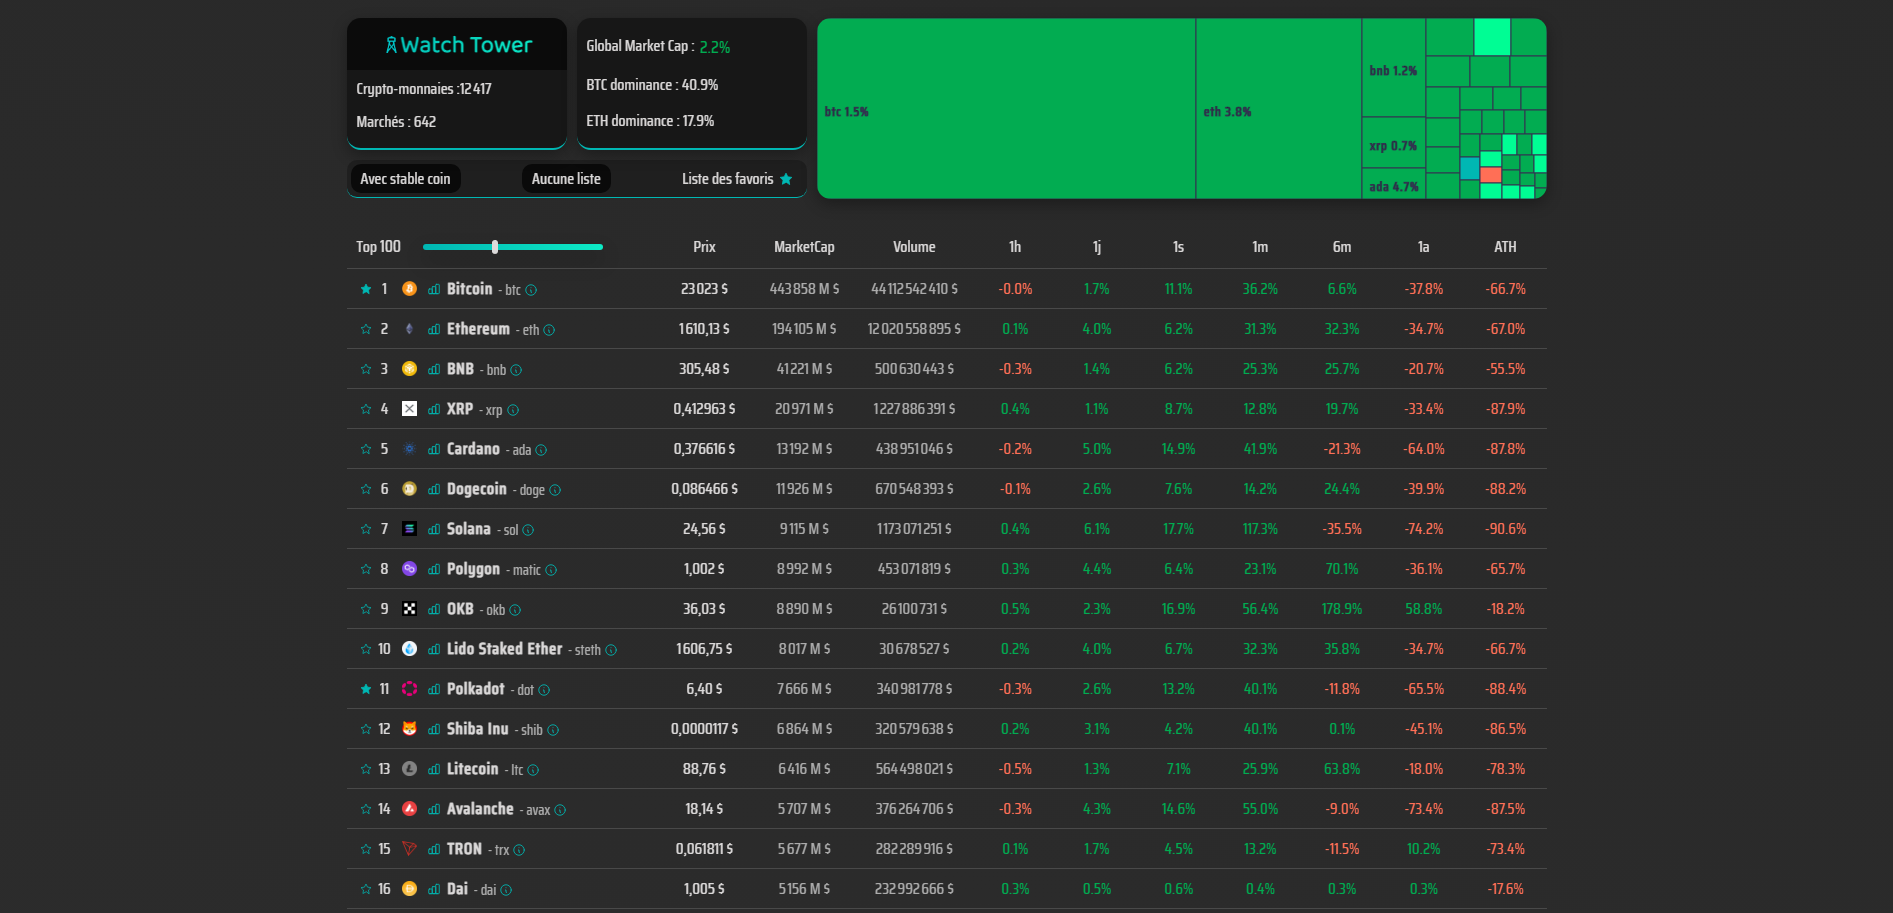
Task: Add Ethereum to favorites with its star
Action: (x=366, y=329)
